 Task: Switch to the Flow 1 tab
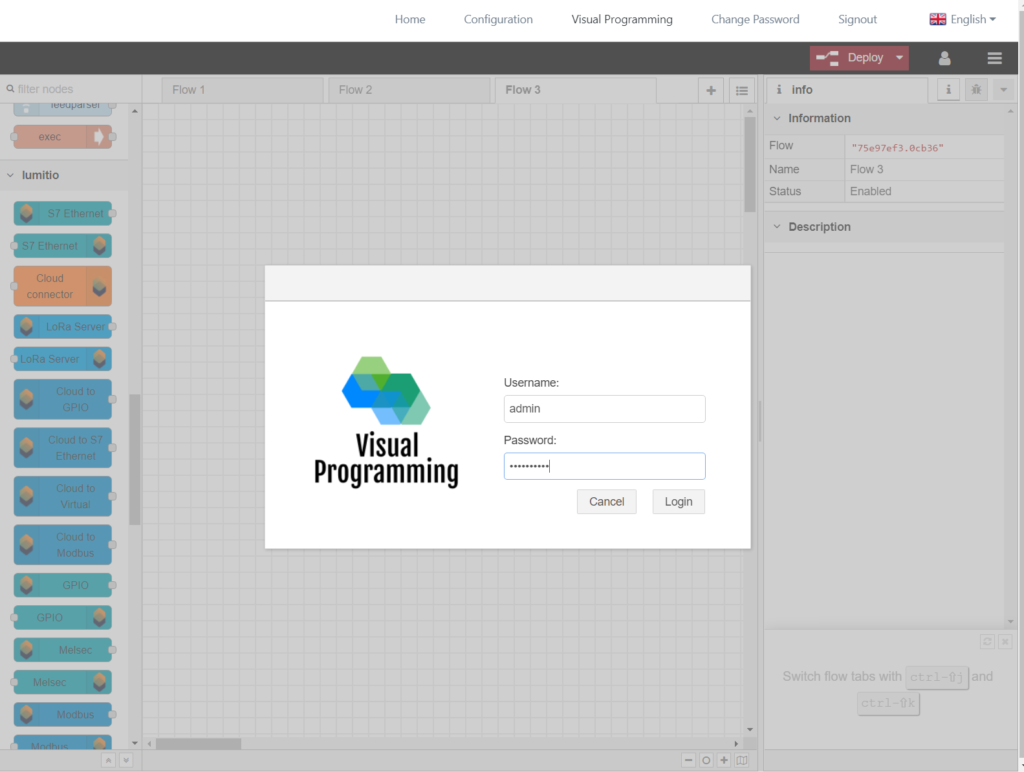tap(242, 90)
